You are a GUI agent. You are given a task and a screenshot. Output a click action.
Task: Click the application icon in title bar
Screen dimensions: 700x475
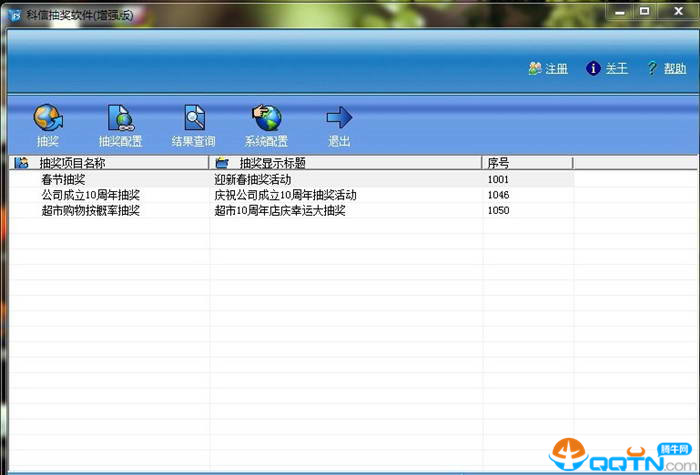coord(13,11)
